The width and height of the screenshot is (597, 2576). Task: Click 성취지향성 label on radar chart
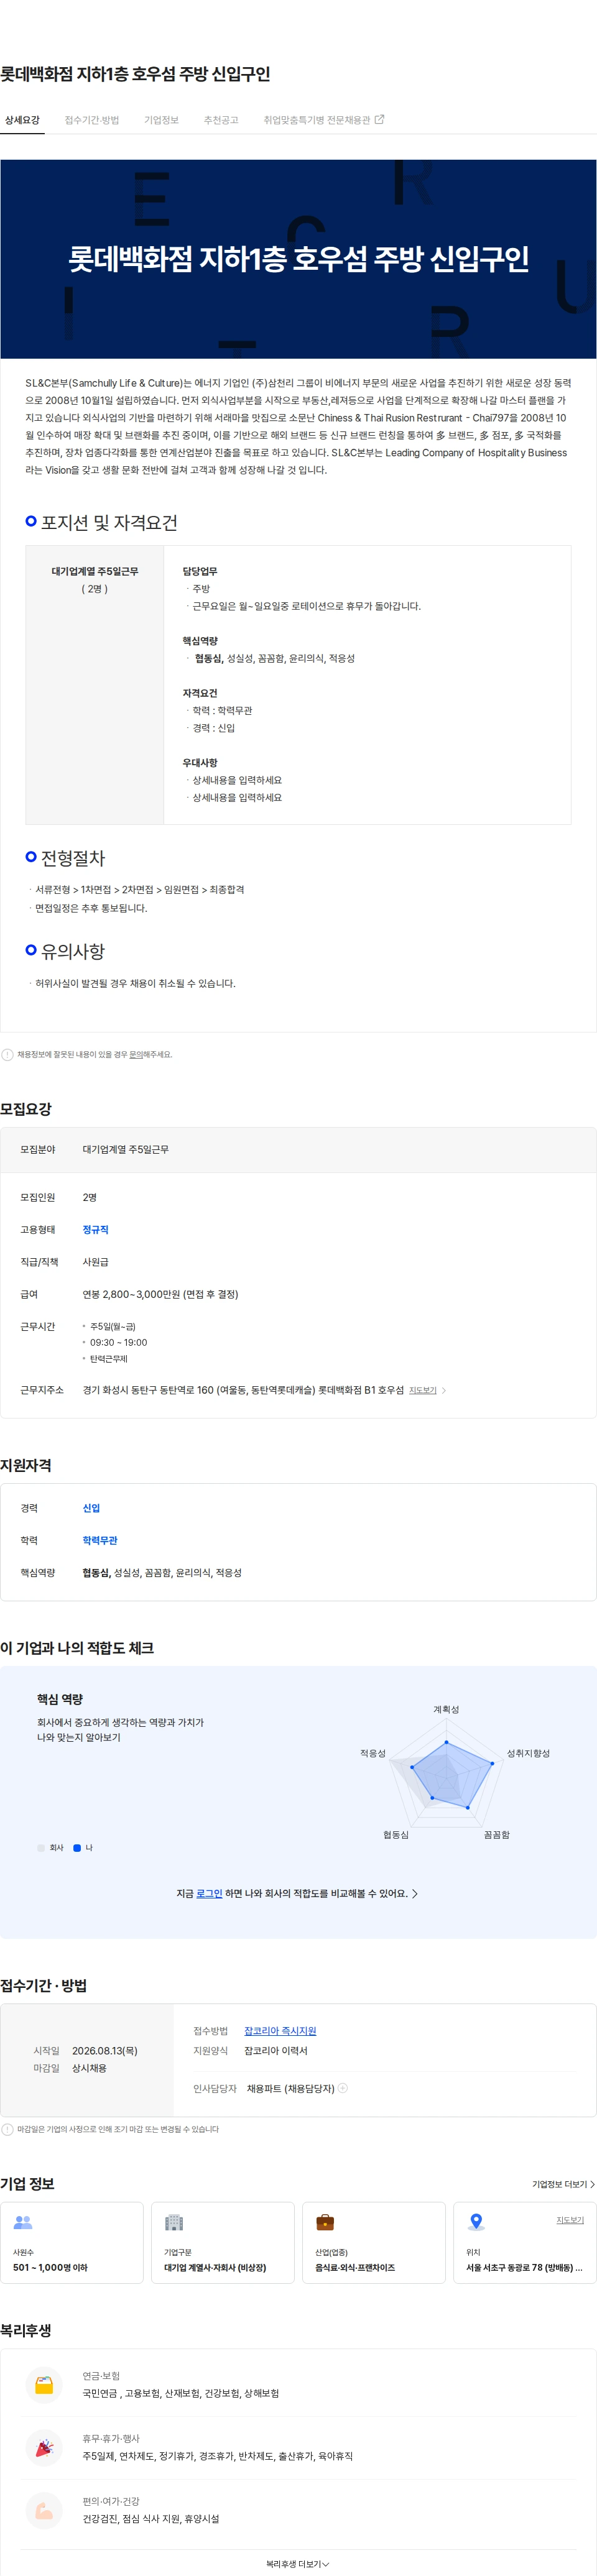(528, 1753)
